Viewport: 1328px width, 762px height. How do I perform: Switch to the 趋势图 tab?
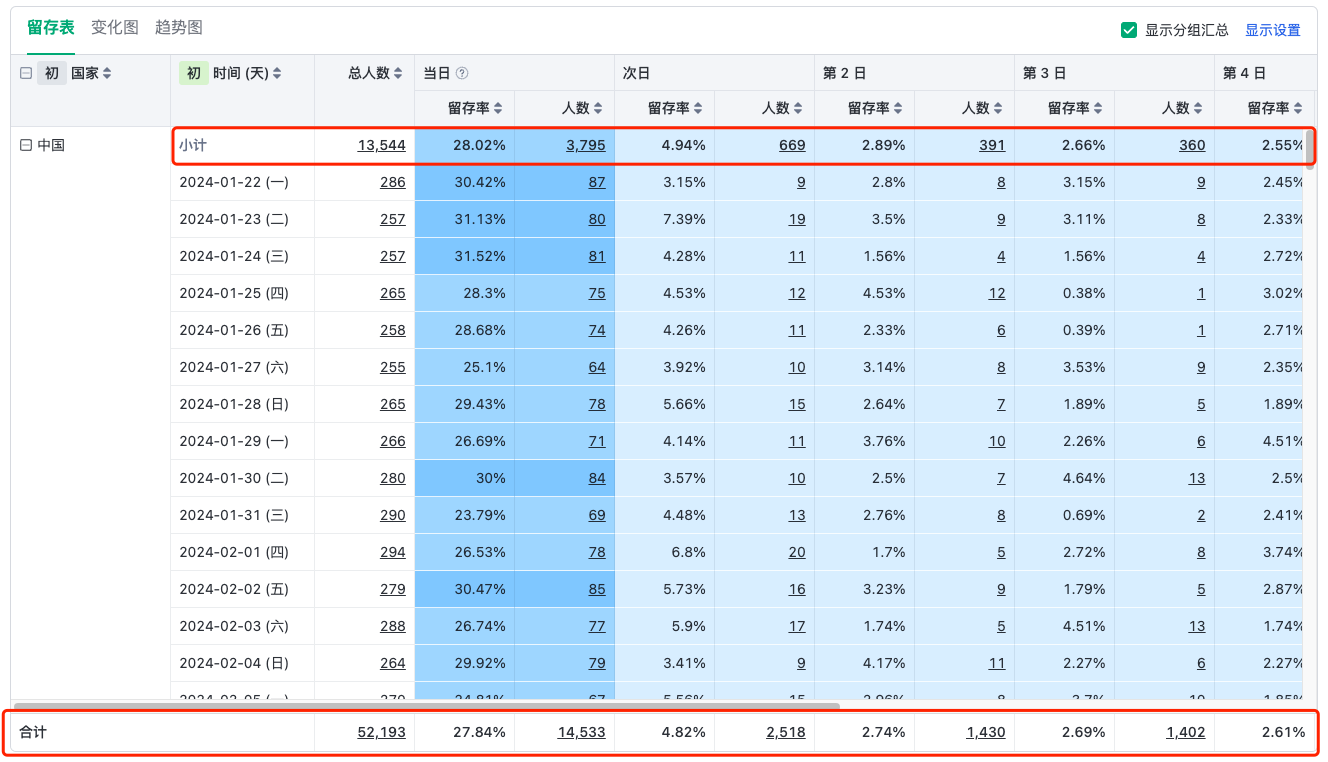tap(179, 28)
